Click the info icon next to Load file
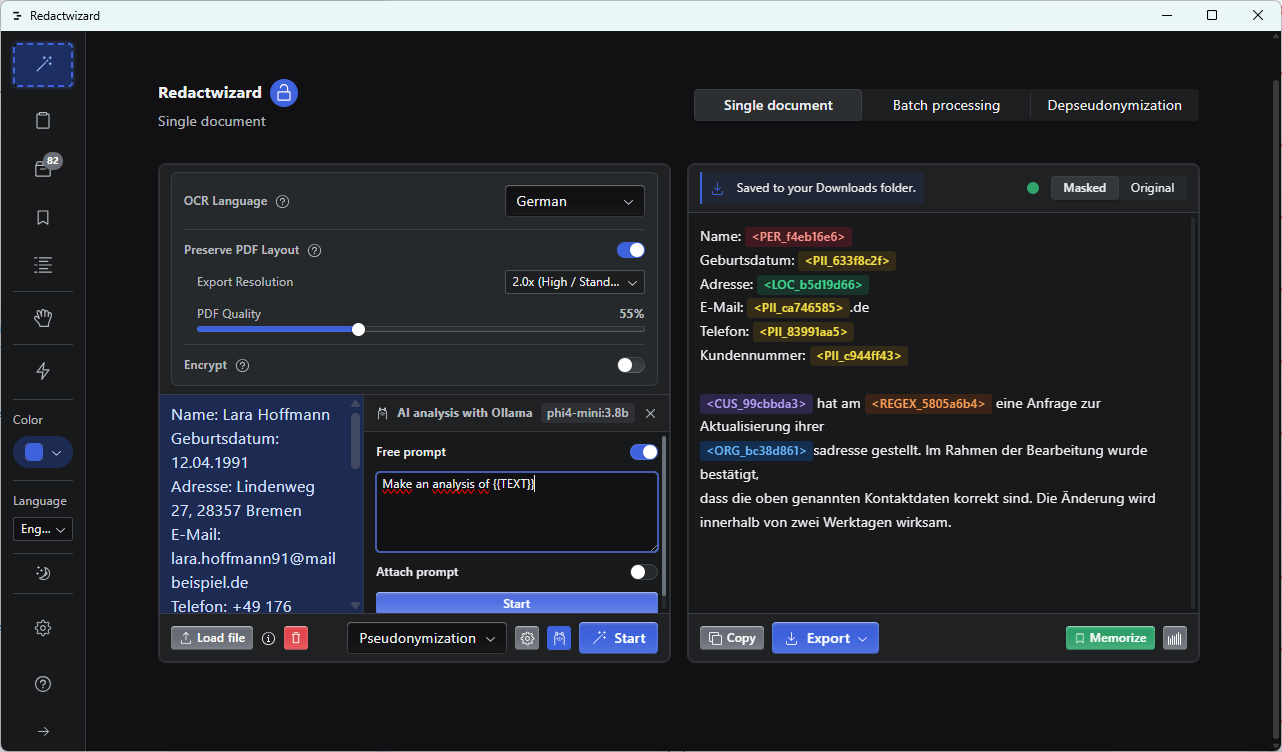 coord(268,638)
